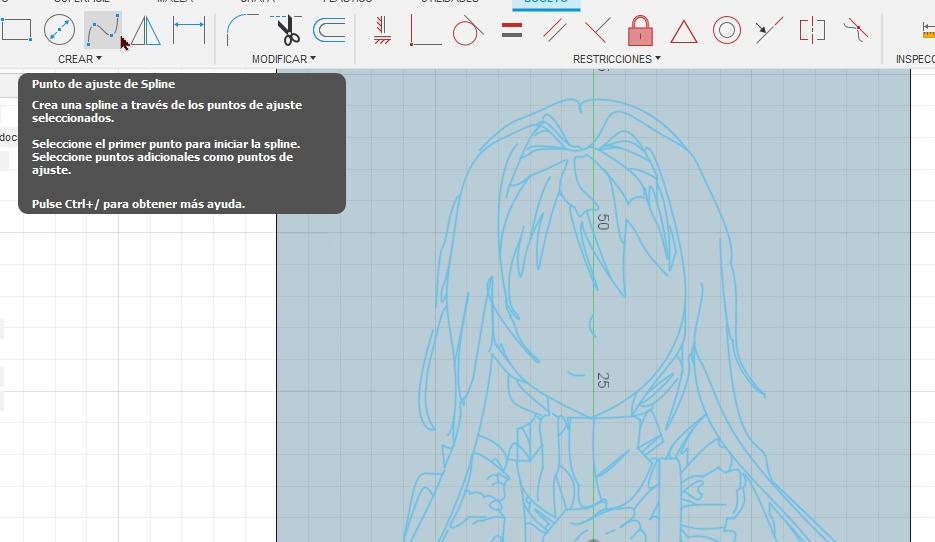This screenshot has height=542, width=935.
Task: Click the 25 dimension label on canvas
Action: 603,380
